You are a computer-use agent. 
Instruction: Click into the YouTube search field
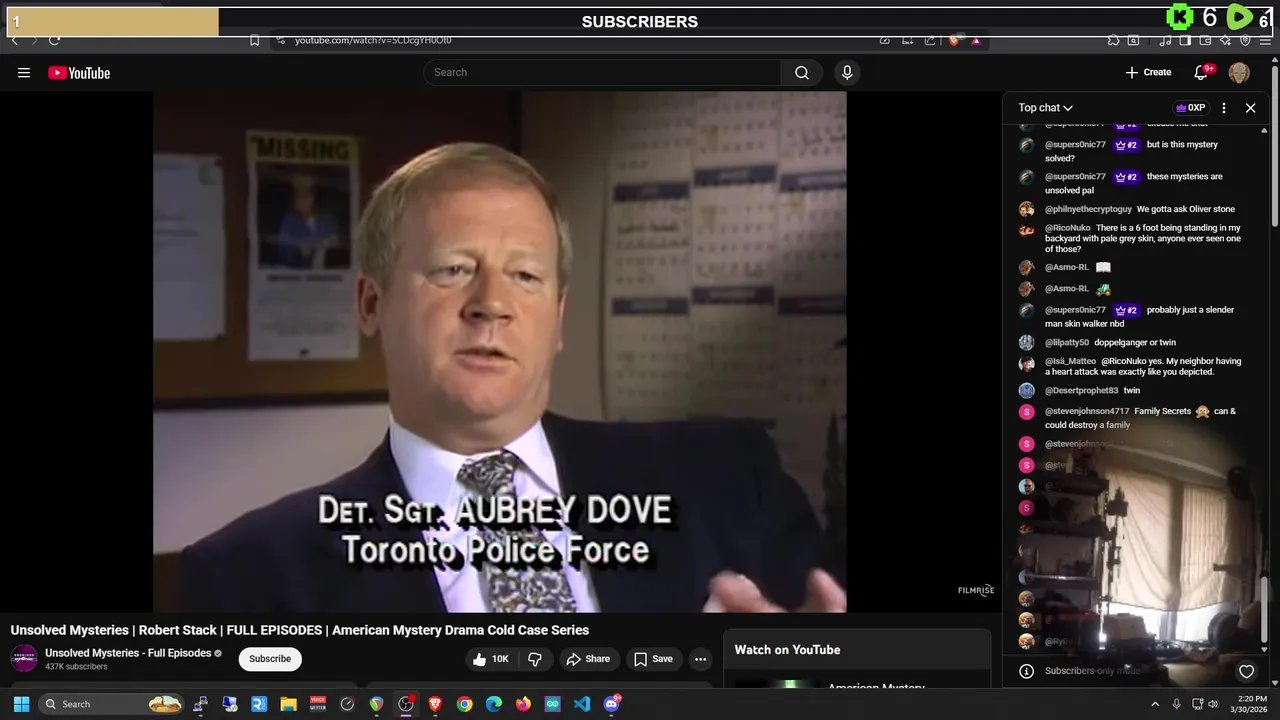click(x=603, y=72)
